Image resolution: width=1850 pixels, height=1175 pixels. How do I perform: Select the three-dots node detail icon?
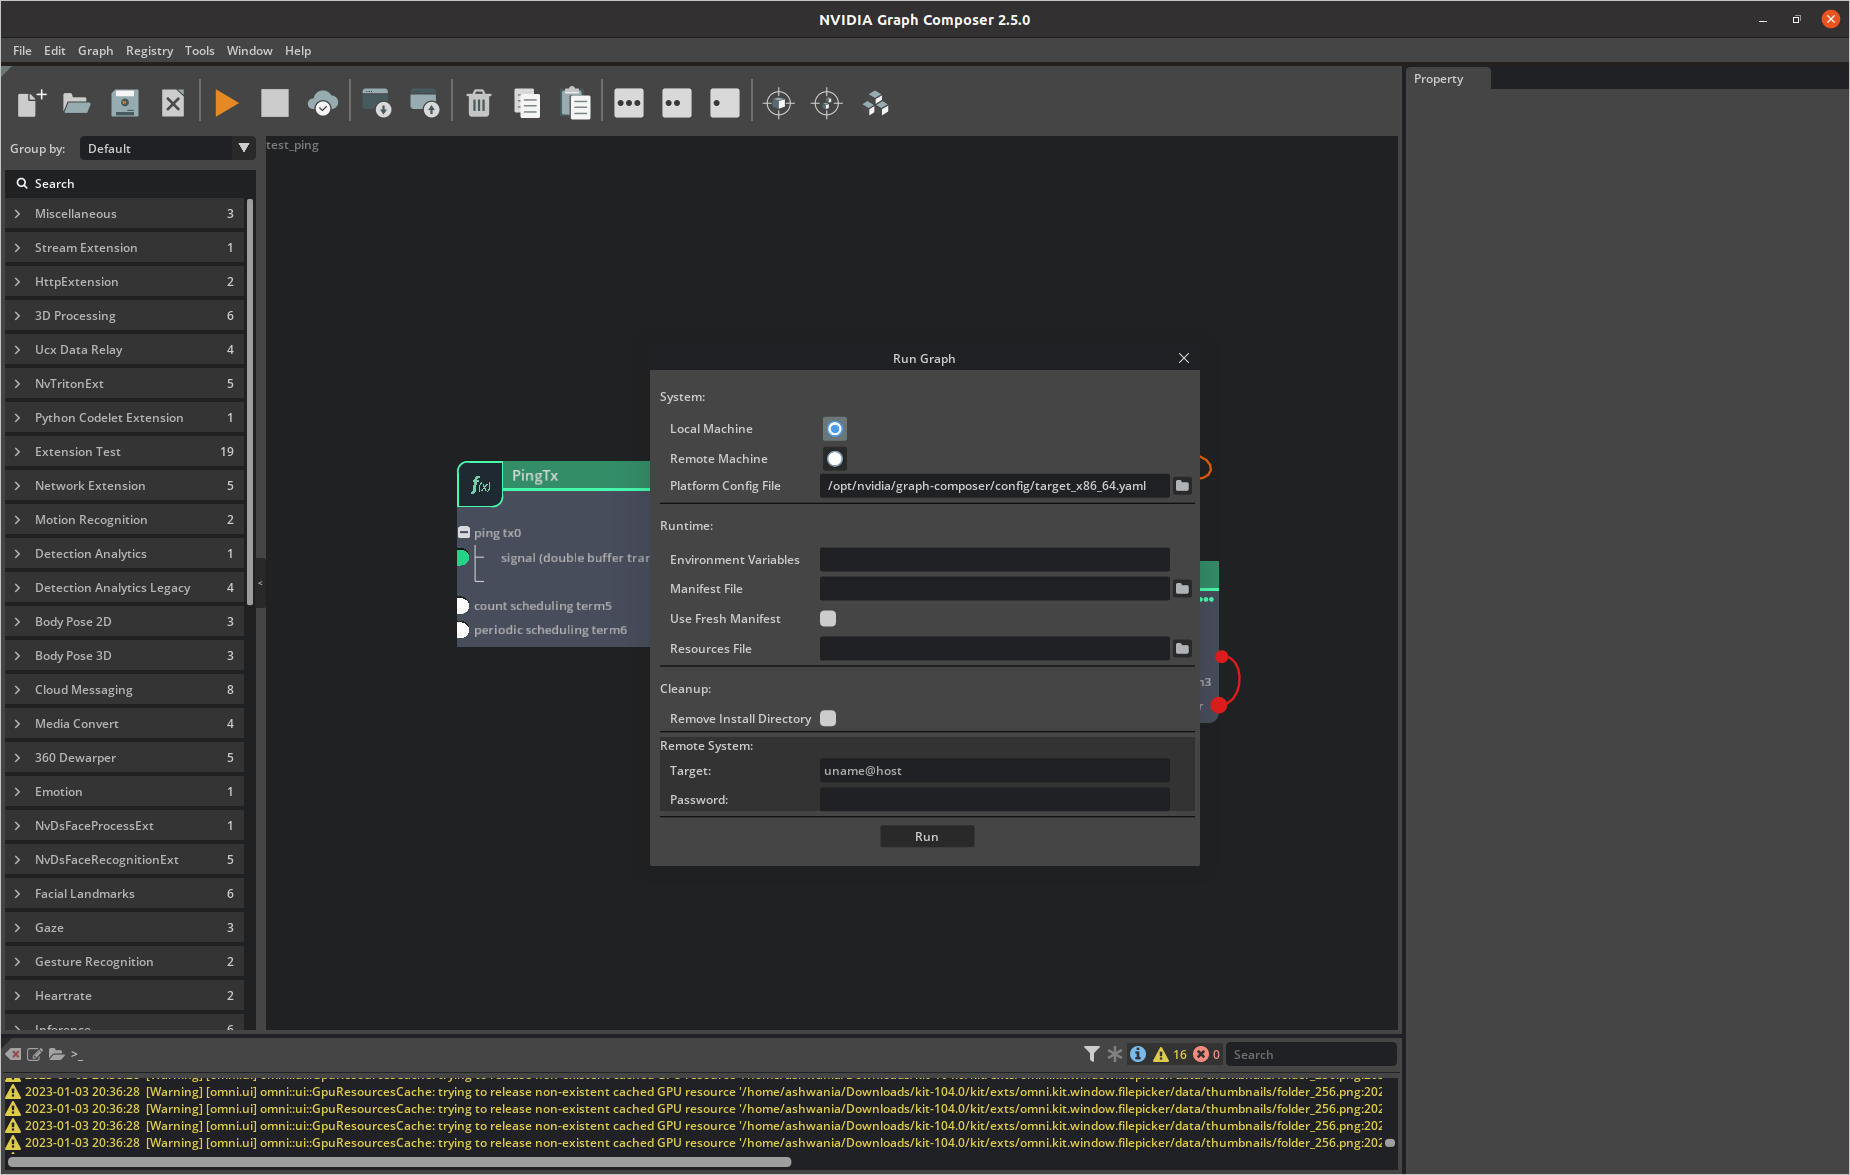tap(629, 103)
